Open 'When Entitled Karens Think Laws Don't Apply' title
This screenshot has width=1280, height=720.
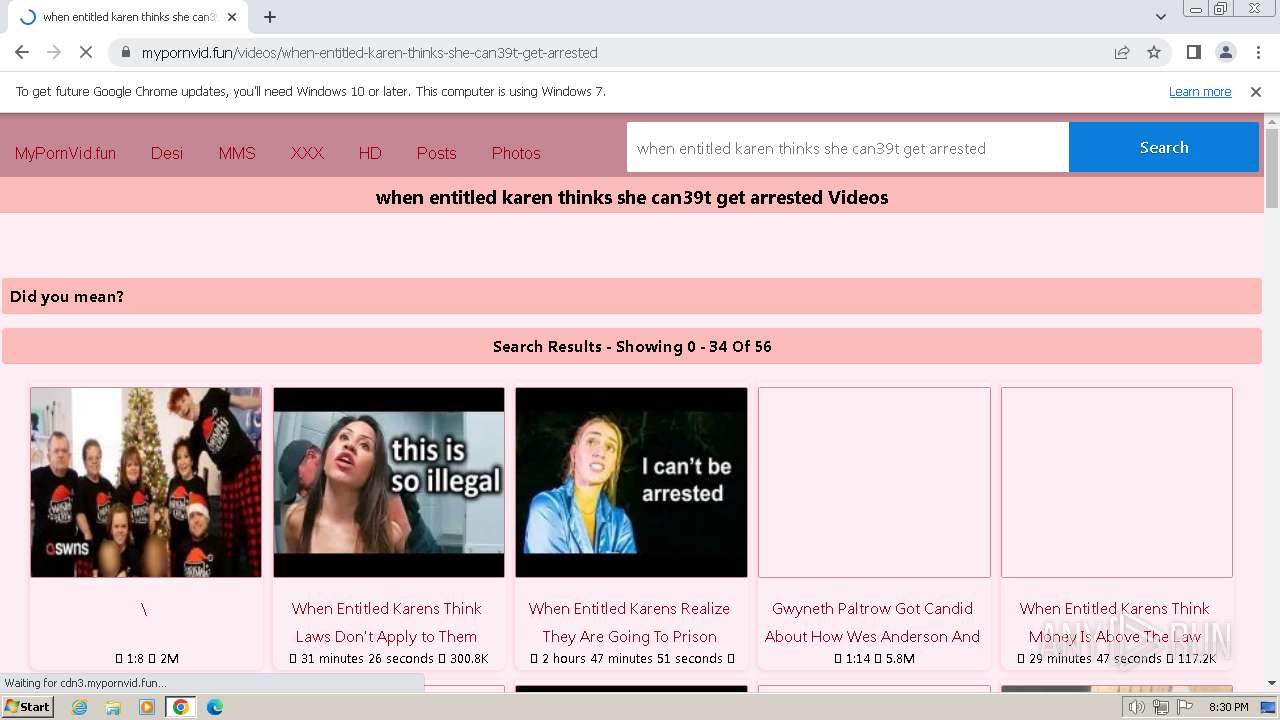point(387,622)
